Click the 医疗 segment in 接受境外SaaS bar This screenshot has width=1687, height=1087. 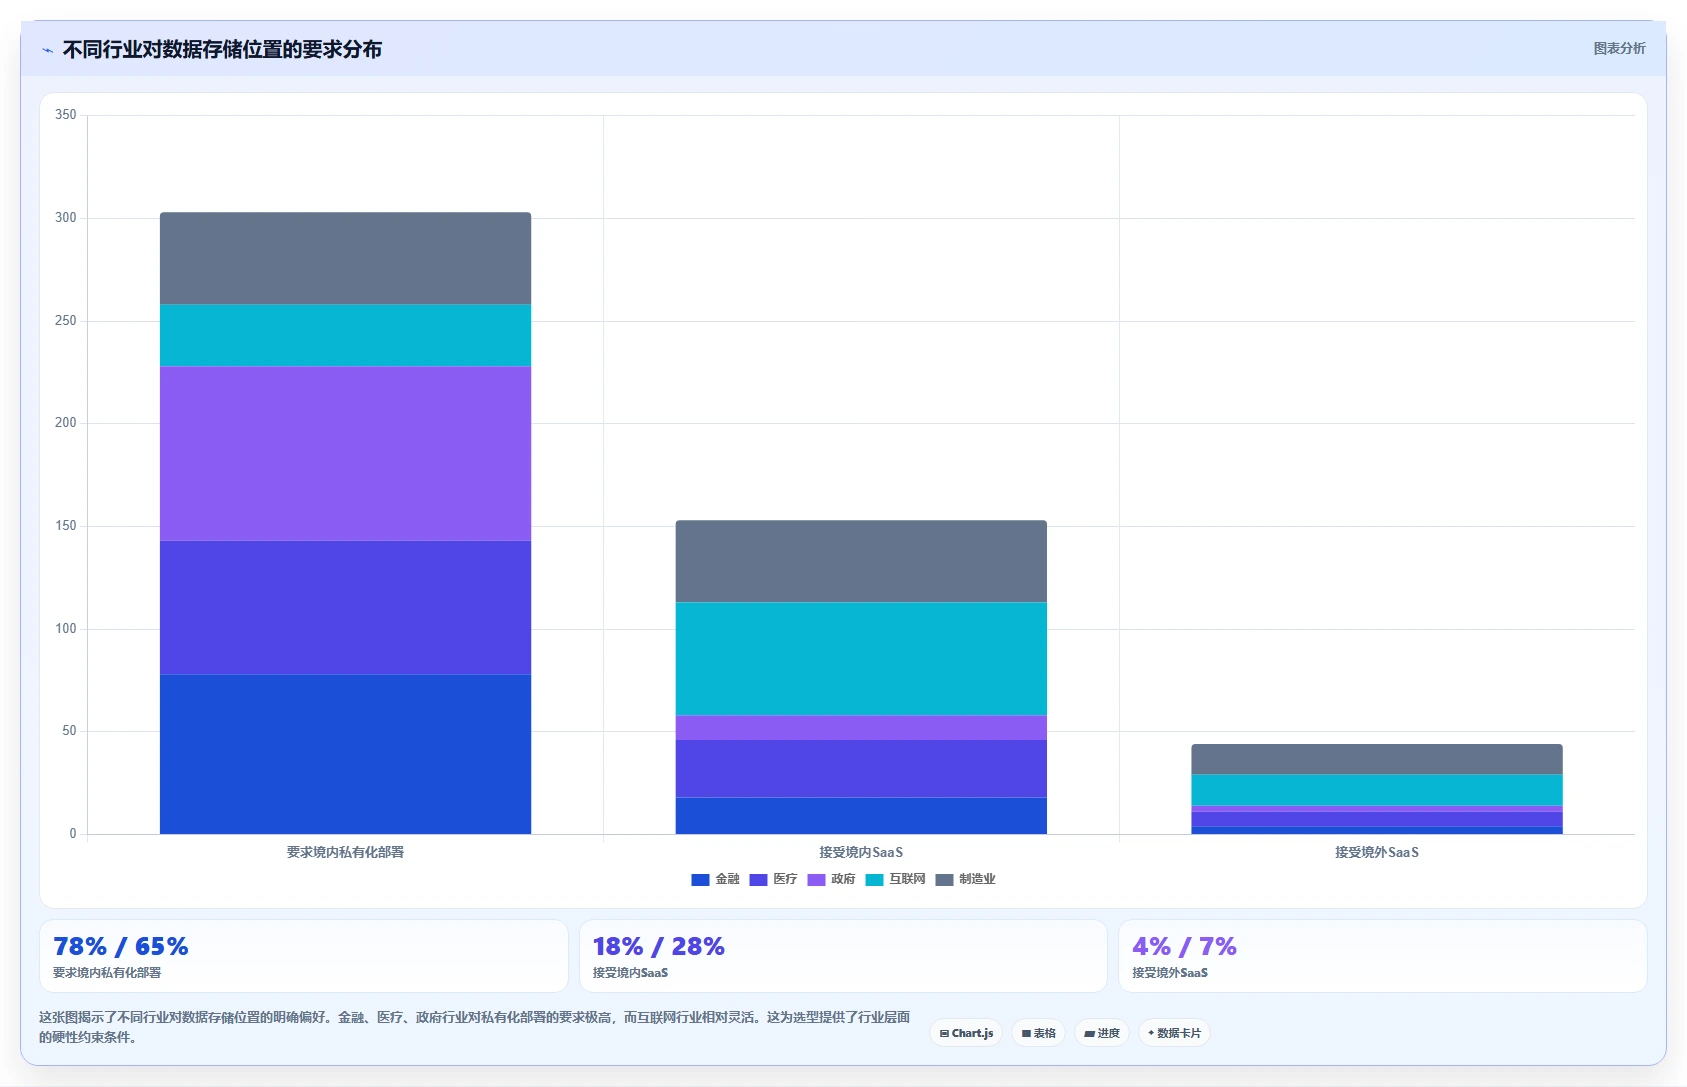(1377, 819)
